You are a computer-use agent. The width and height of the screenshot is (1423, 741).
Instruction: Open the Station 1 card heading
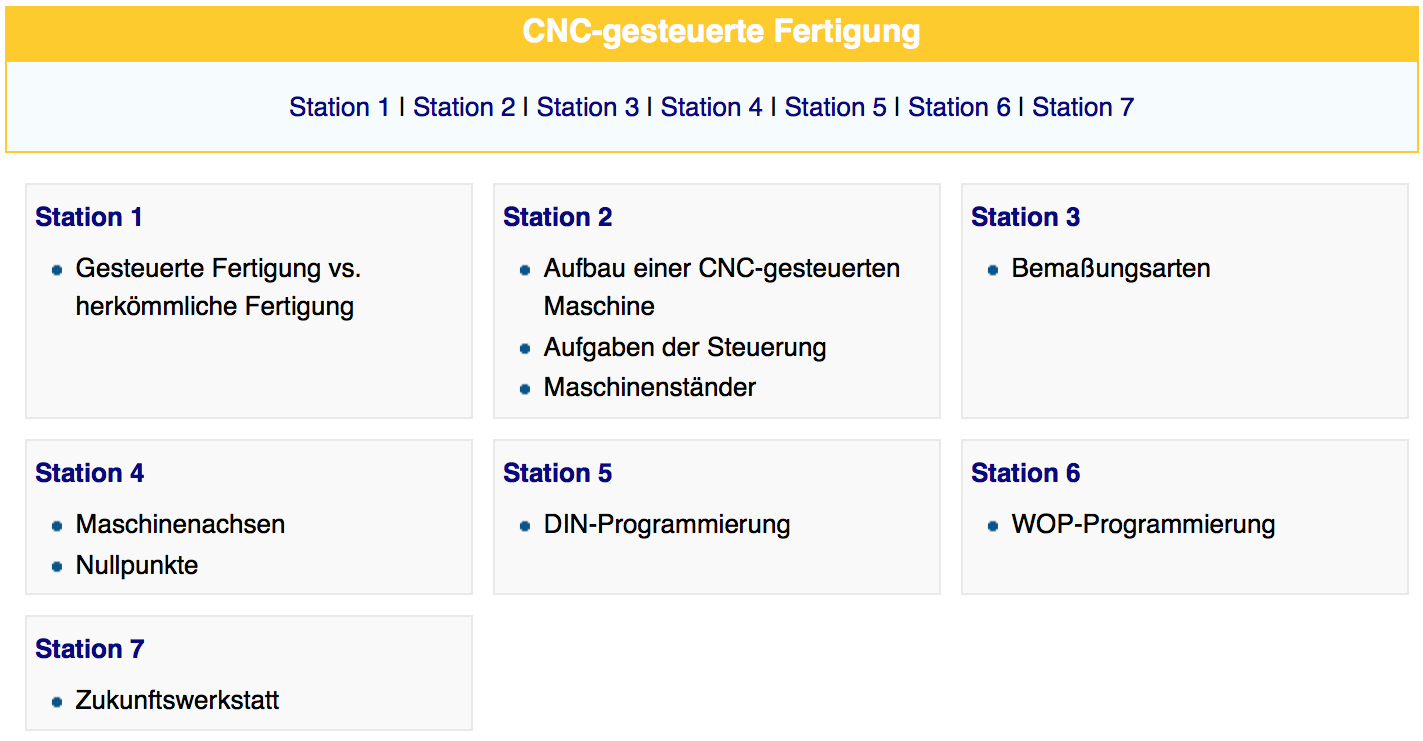pos(89,217)
